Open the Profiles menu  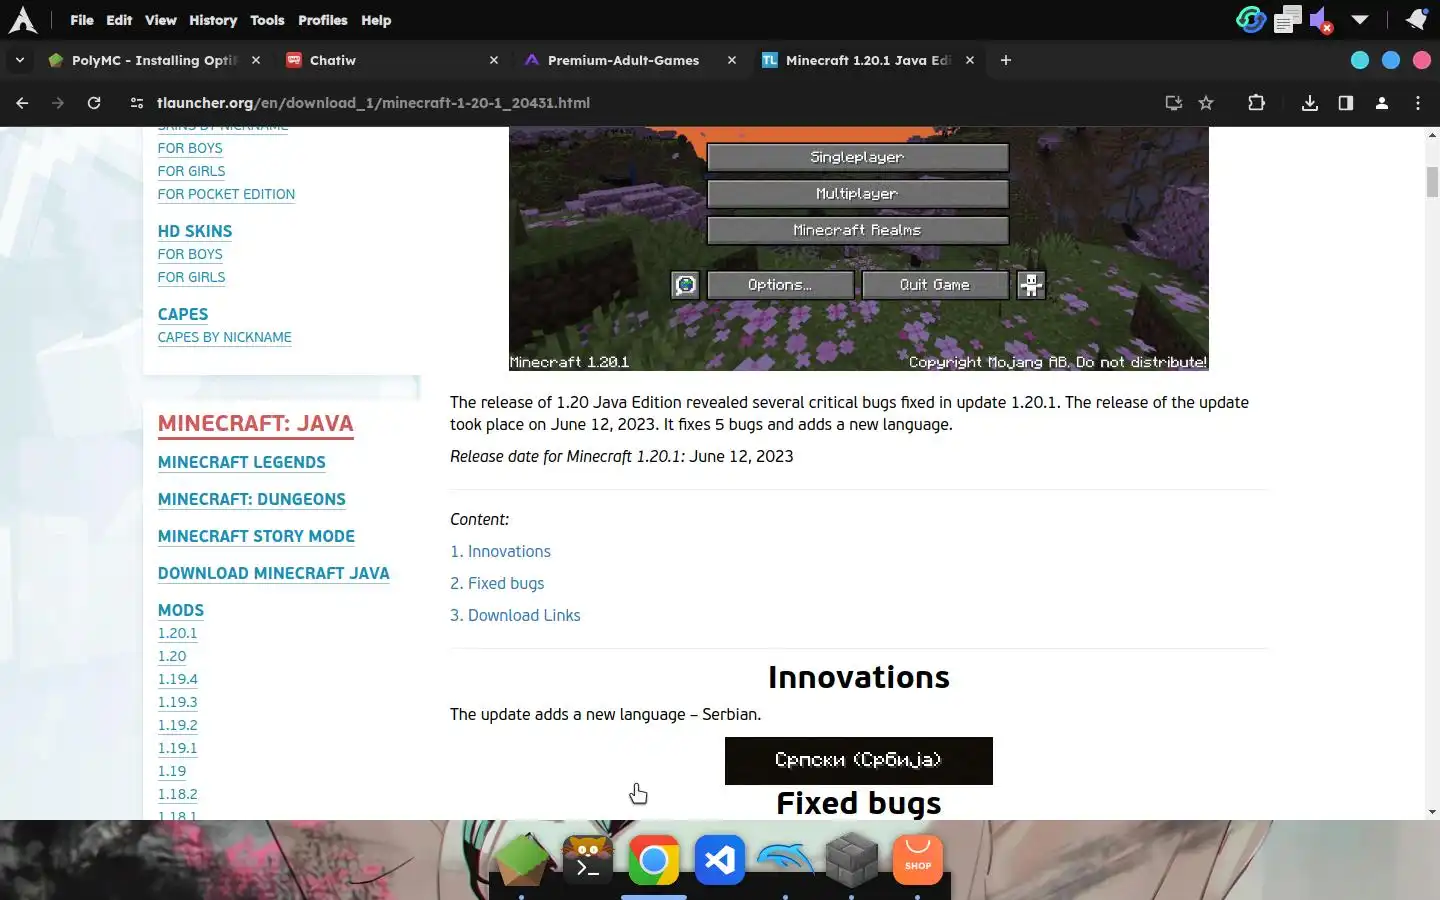pos(323,20)
